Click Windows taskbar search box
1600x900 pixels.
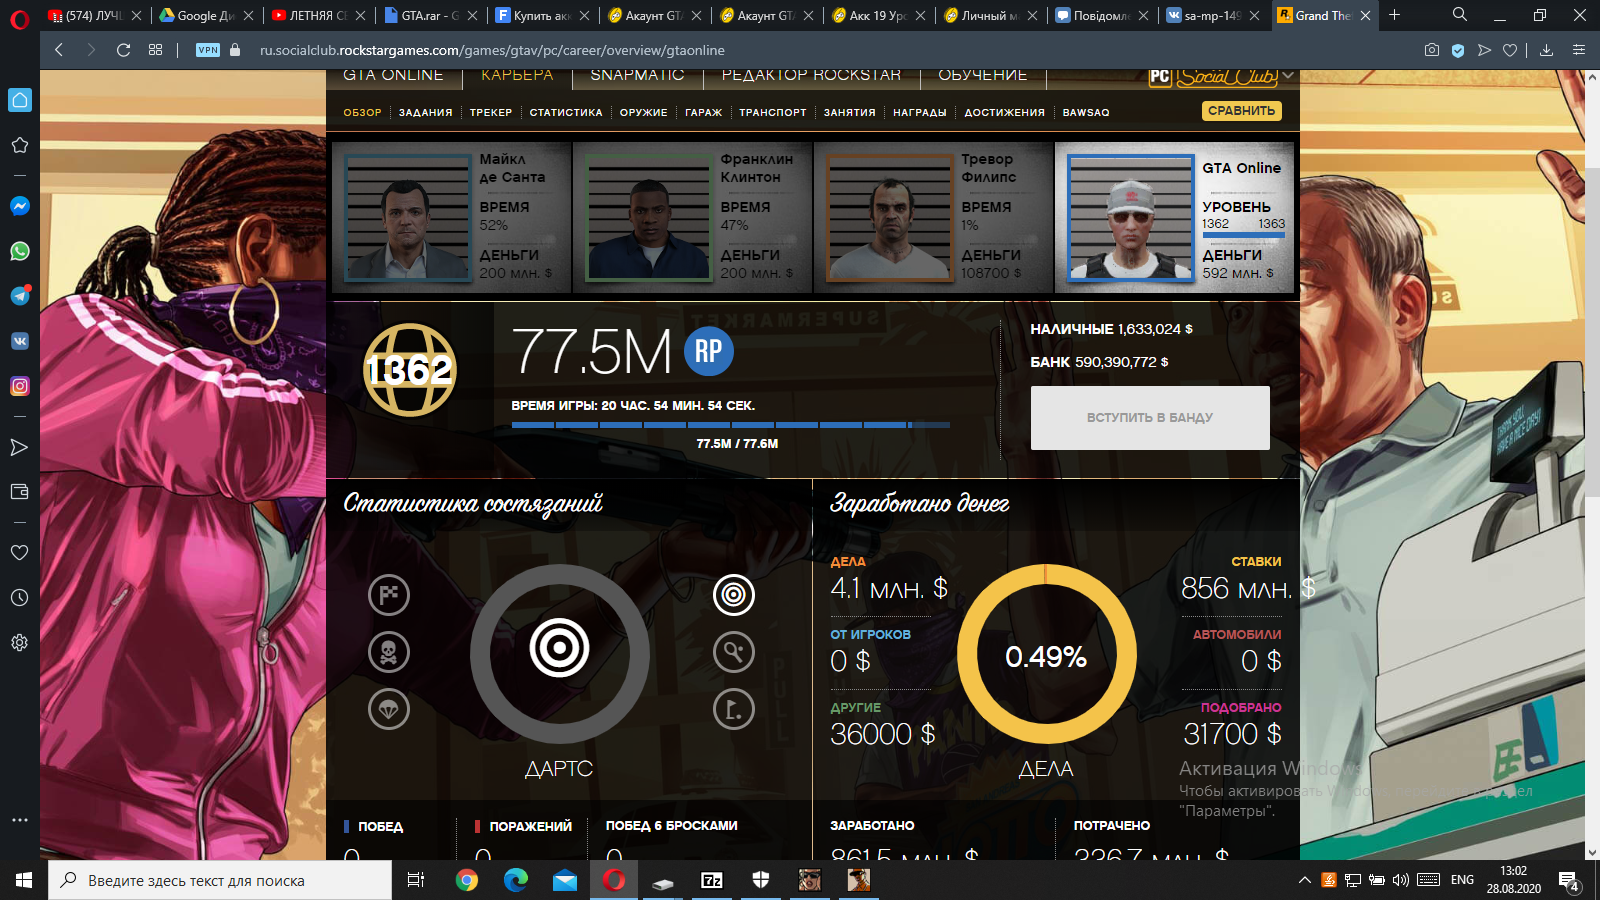220,880
